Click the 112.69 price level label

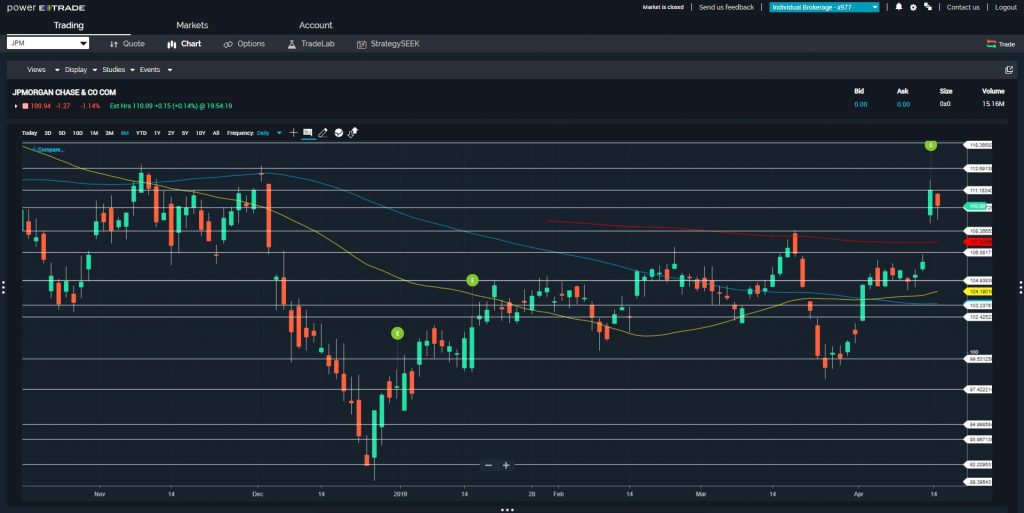point(979,168)
